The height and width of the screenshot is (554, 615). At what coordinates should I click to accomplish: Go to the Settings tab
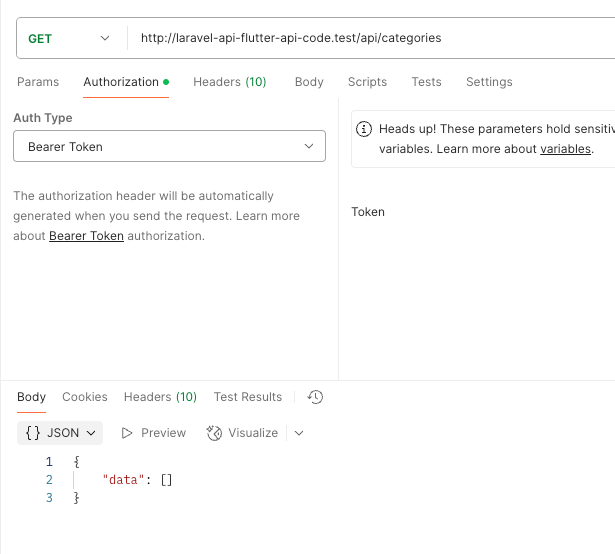tap(489, 82)
